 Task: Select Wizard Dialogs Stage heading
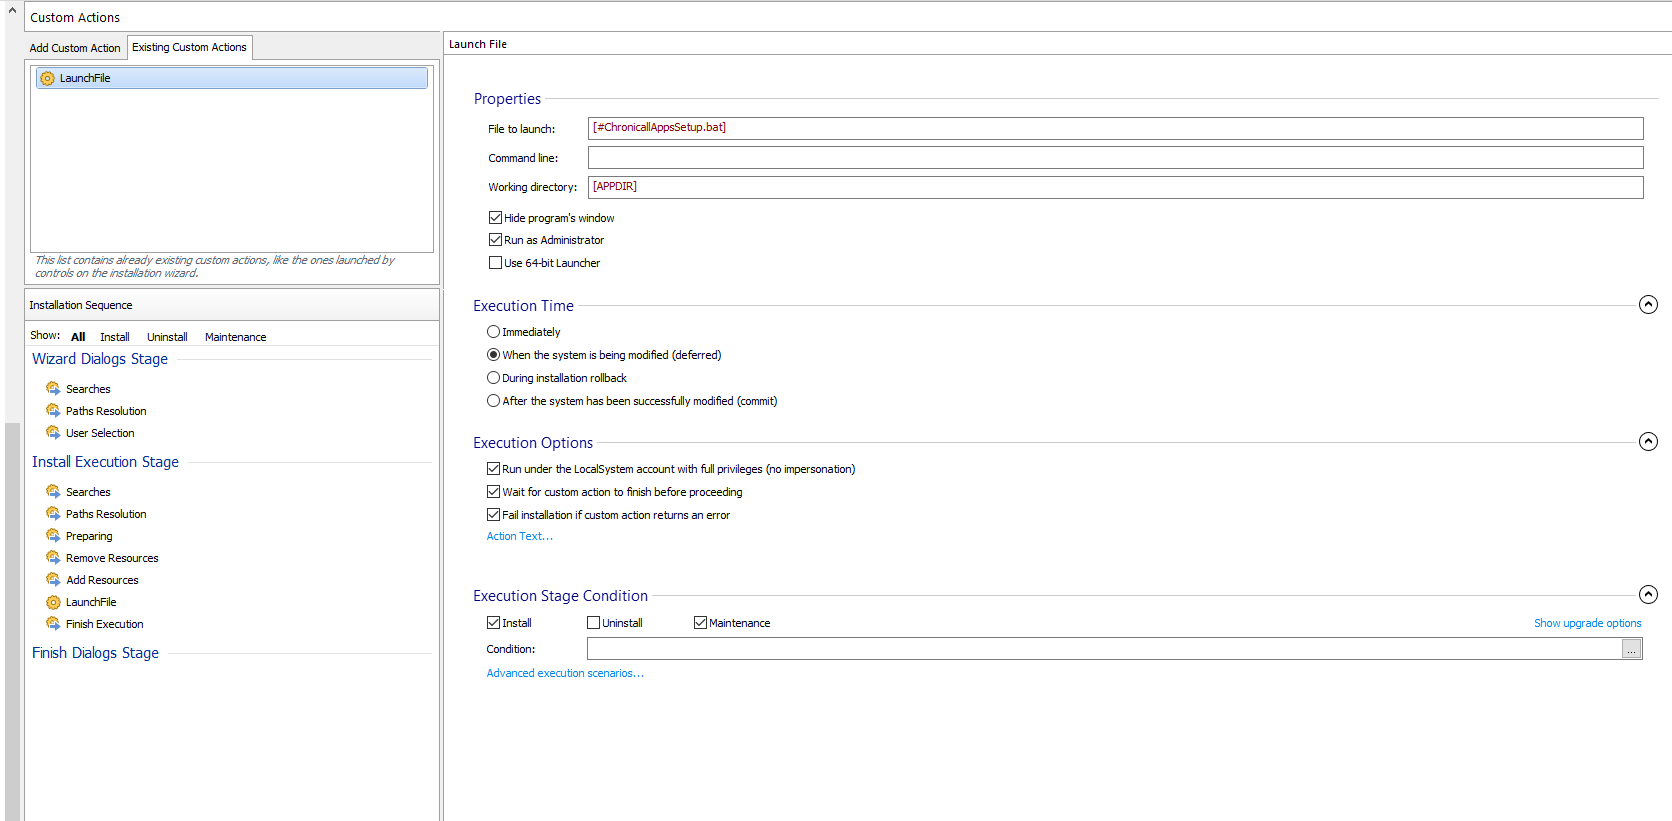tap(100, 359)
